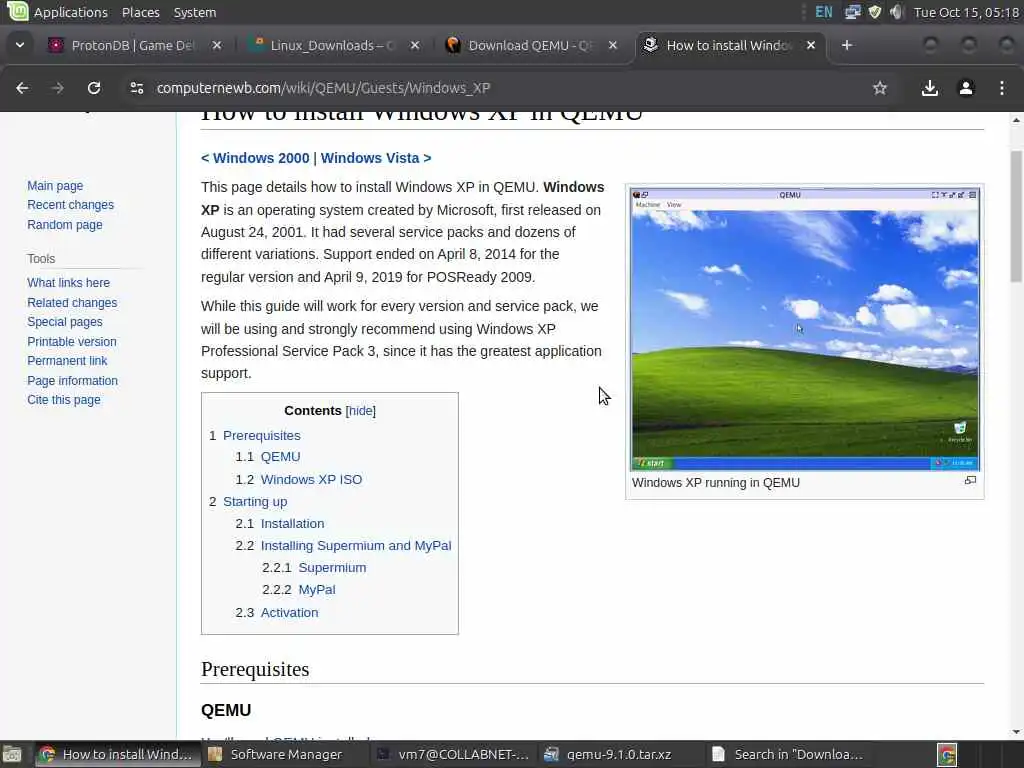Viewport: 1024px width, 768px height.
Task: Click the date and time clock
Action: pyautogui.click(x=967, y=12)
